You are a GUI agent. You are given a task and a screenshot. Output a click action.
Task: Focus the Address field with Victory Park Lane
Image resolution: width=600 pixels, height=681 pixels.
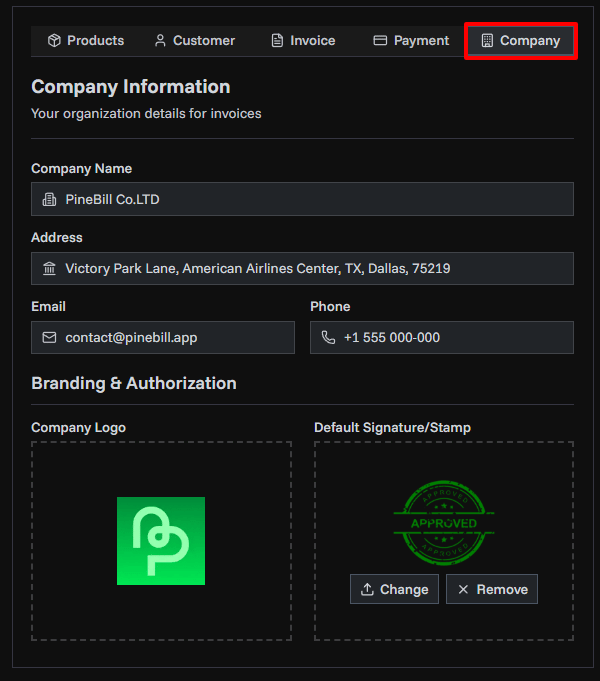tap(302, 268)
